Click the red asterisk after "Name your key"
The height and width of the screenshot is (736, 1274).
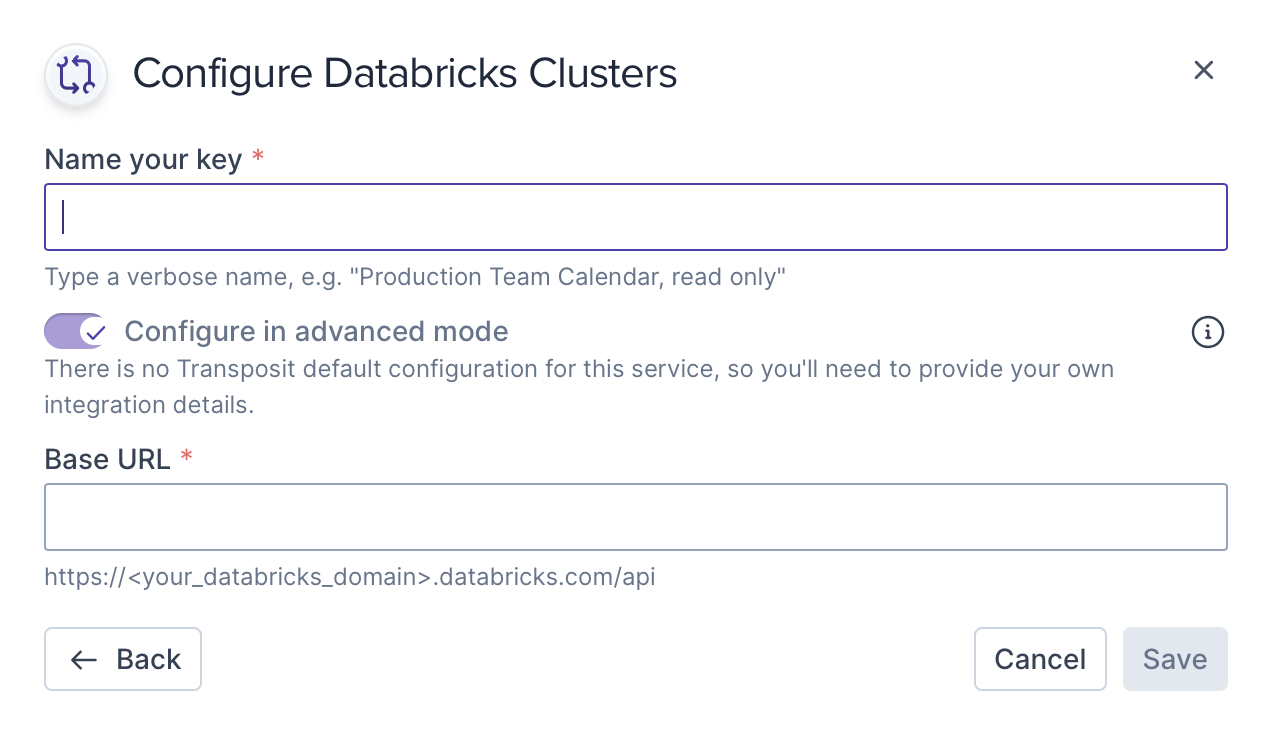(258, 158)
